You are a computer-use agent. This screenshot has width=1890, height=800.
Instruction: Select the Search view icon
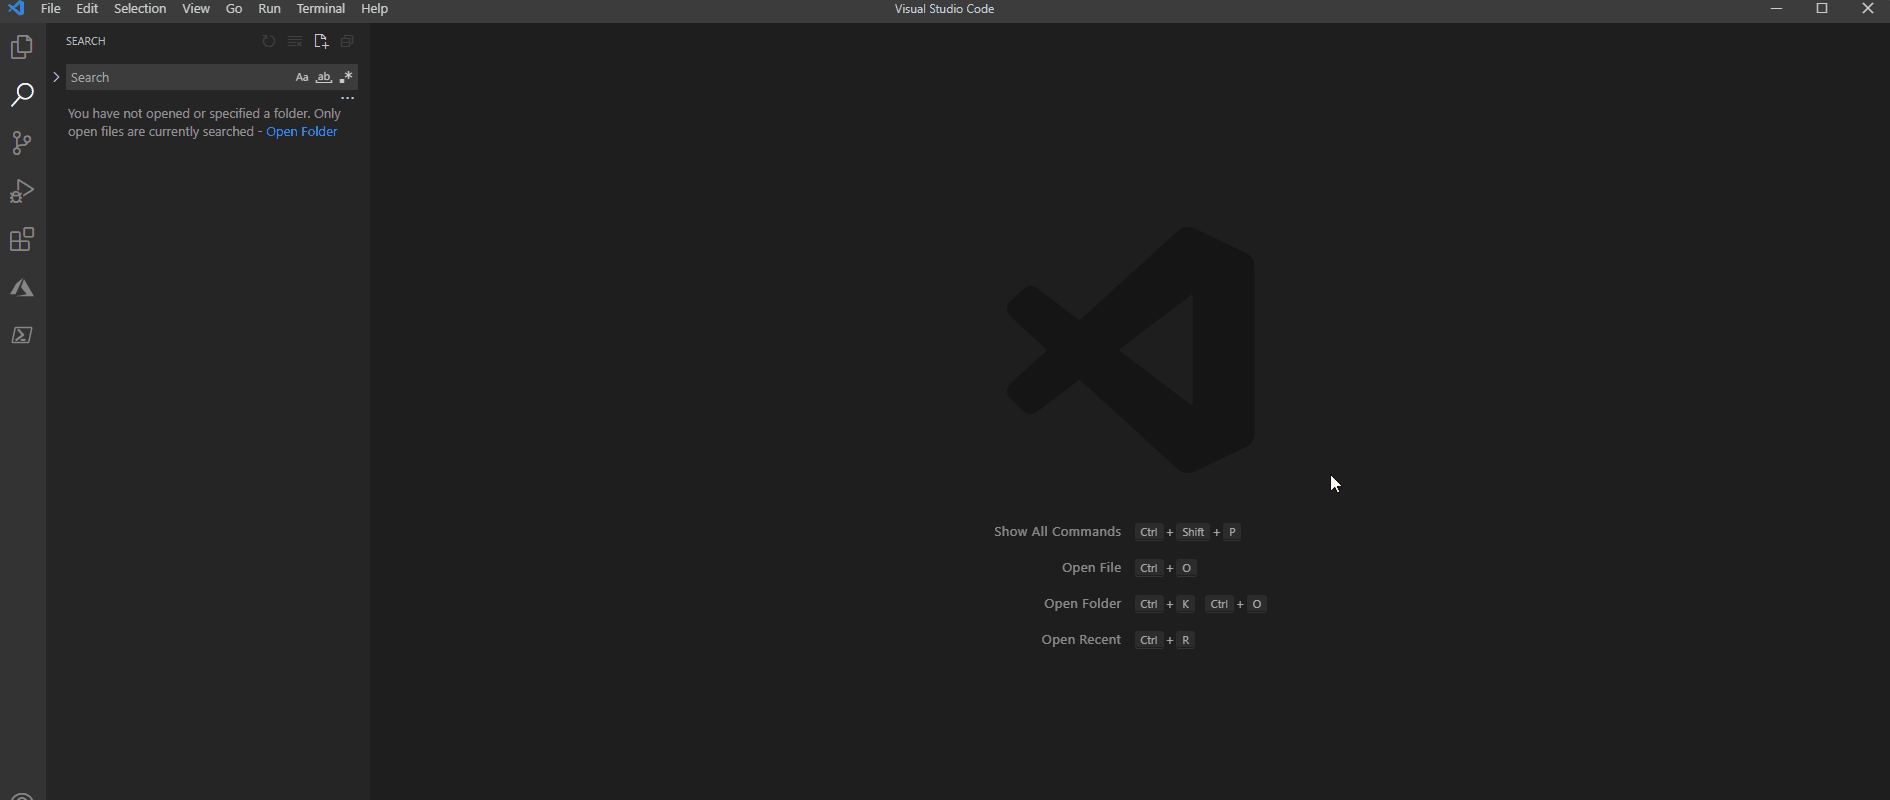[22, 95]
